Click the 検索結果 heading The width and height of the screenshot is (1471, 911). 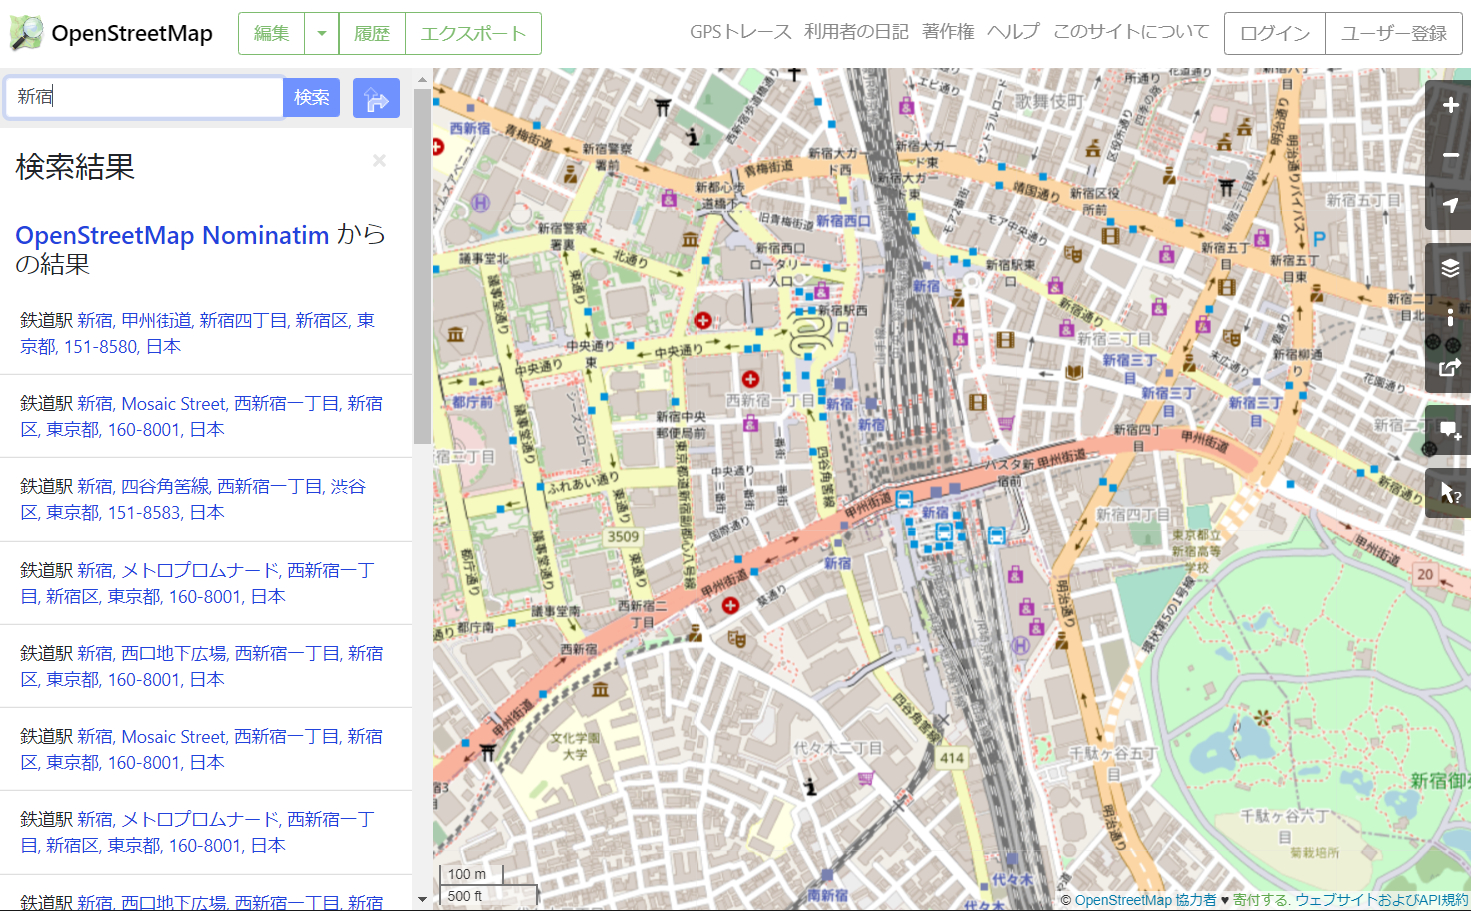pos(75,167)
